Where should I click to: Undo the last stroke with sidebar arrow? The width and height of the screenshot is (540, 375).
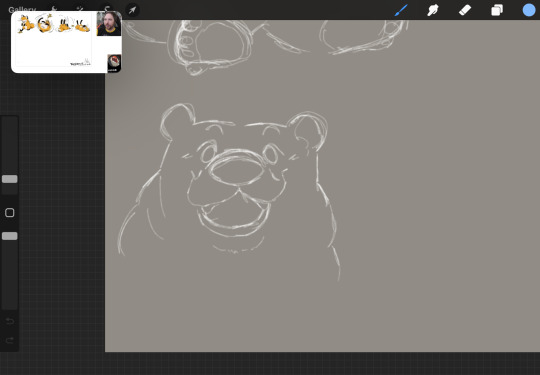point(10,321)
